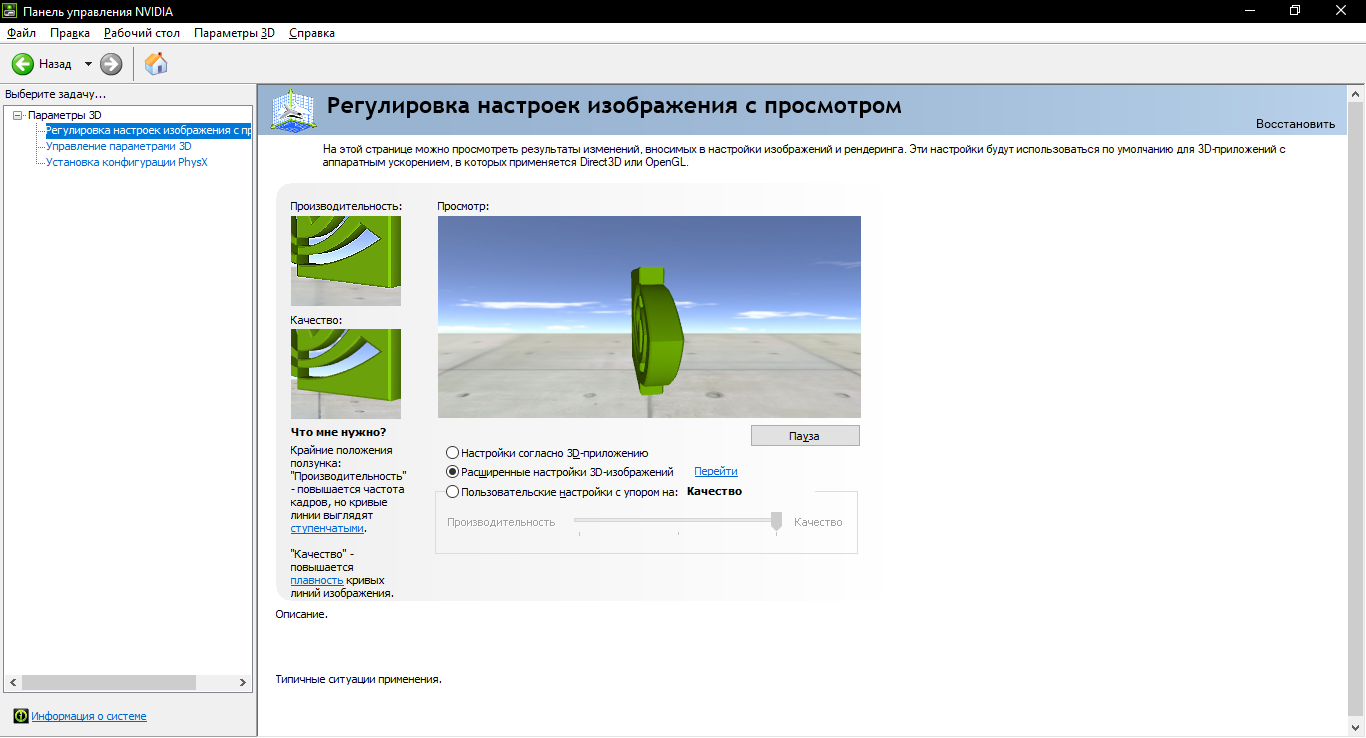
Task: Open the Информация о системе link
Action: click(x=89, y=716)
